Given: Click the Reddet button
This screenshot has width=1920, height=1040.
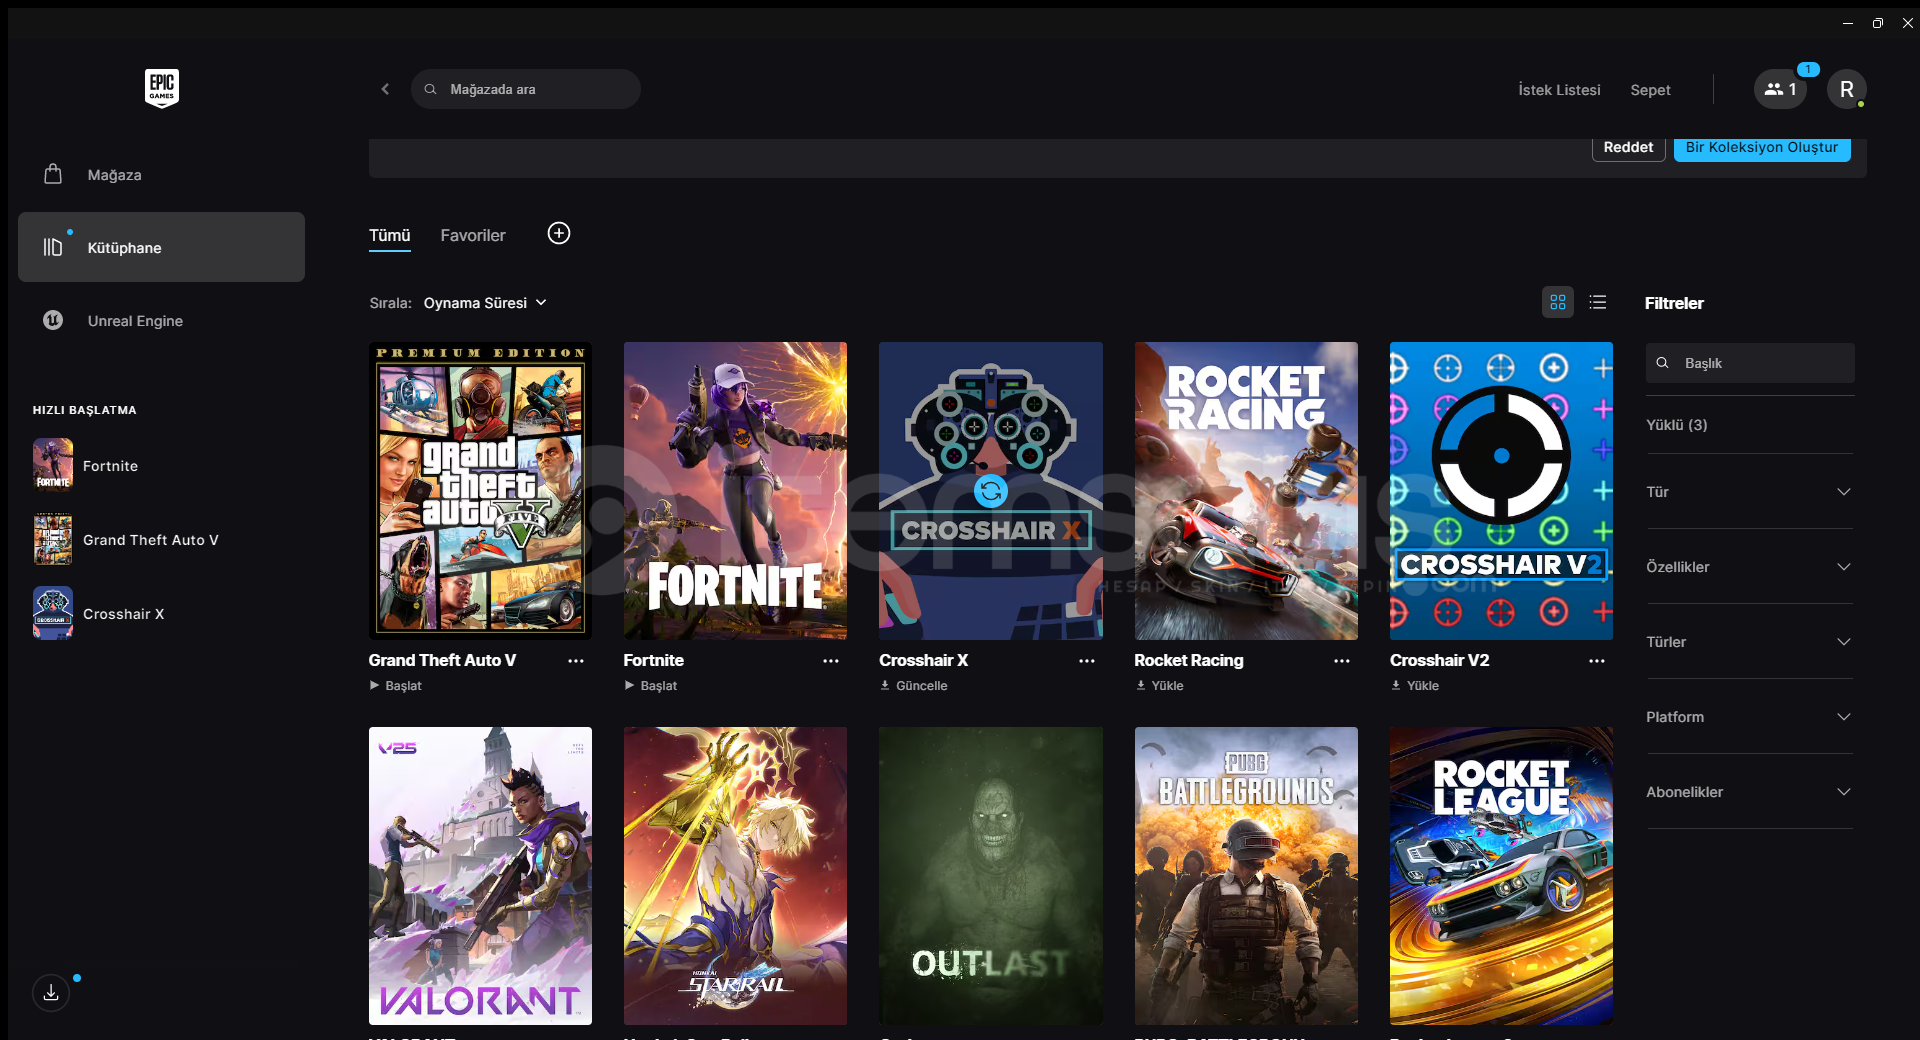Looking at the screenshot, I should click(1628, 147).
